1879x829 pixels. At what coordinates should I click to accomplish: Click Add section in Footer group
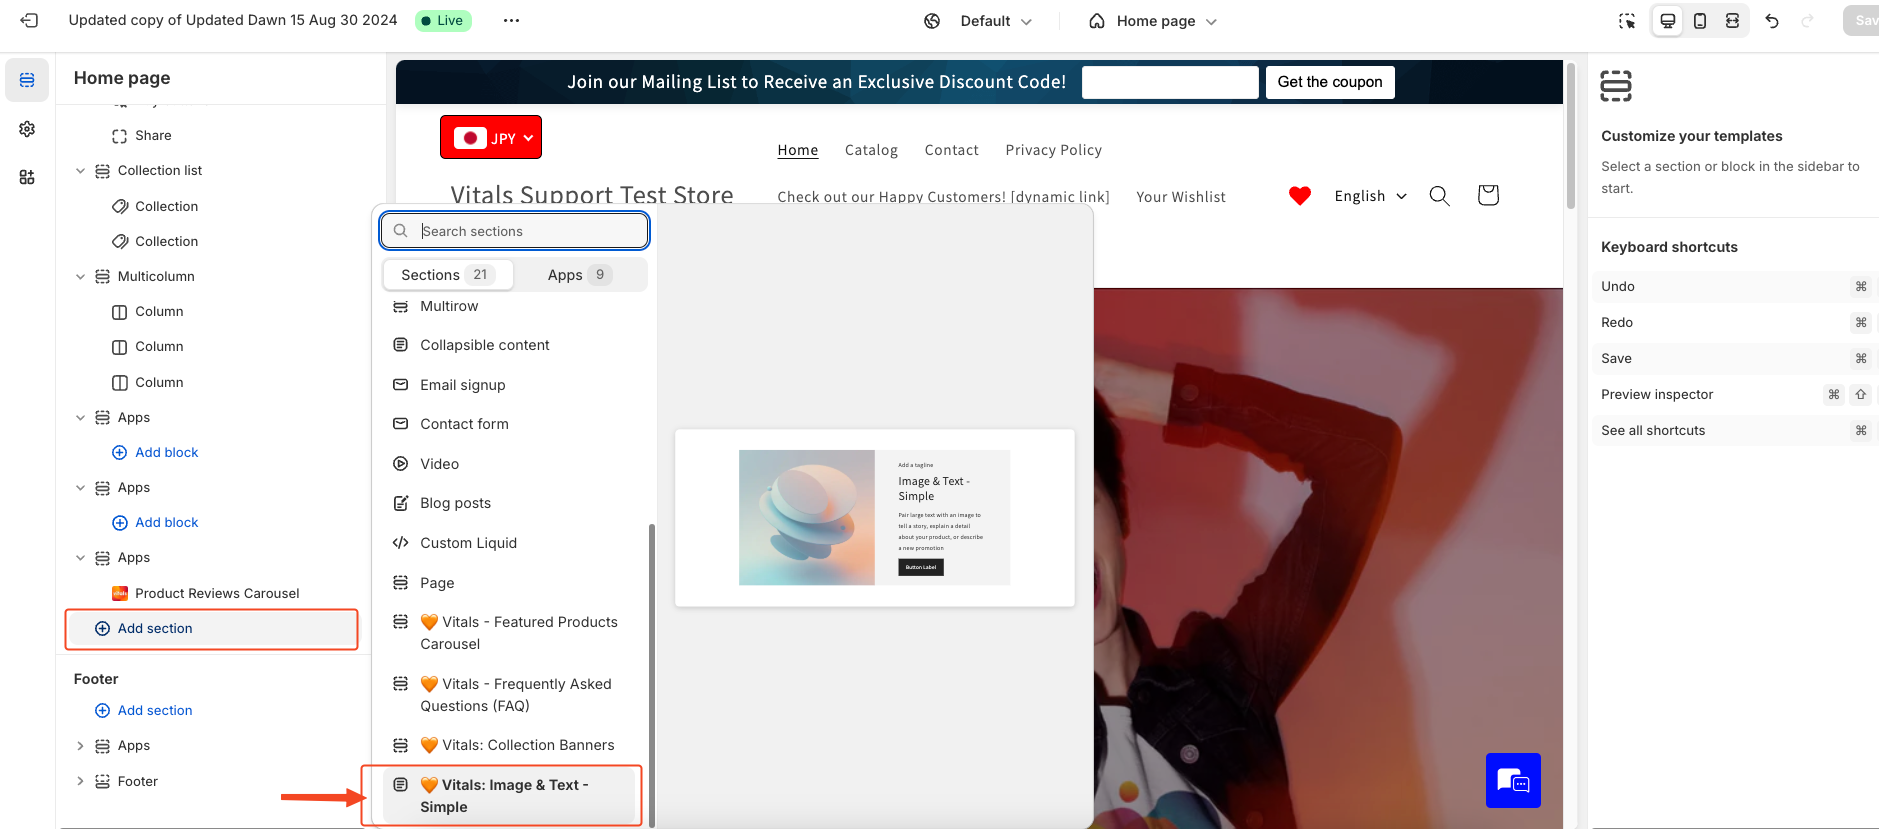click(155, 711)
